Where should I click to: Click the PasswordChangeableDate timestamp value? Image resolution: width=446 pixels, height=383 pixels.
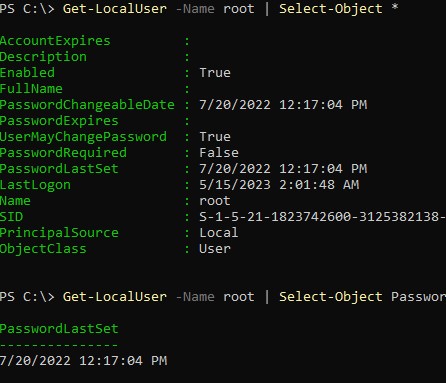(x=283, y=105)
